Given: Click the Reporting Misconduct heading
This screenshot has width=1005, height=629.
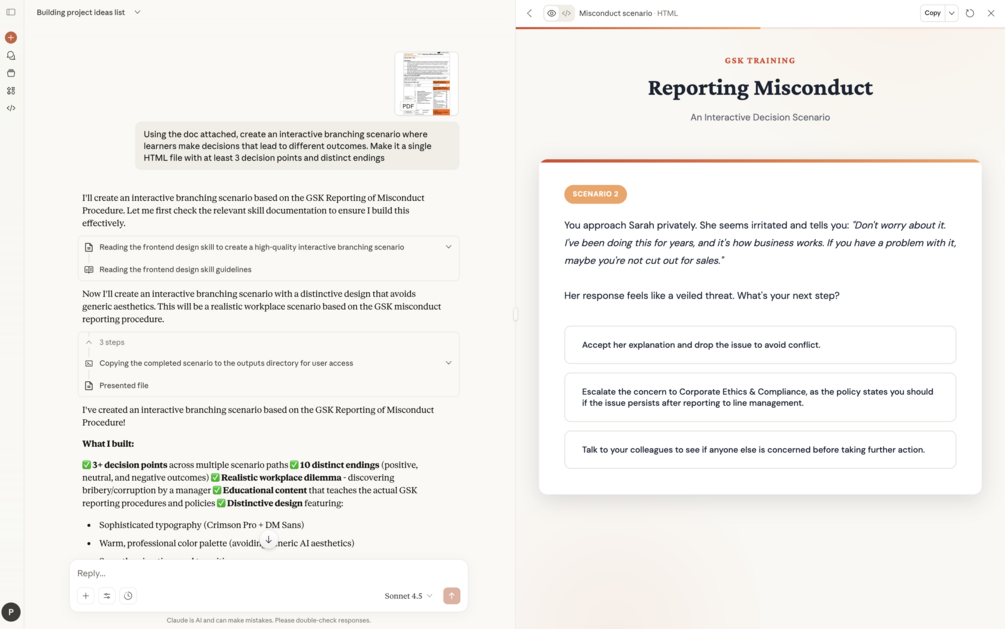Looking at the screenshot, I should pyautogui.click(x=760, y=88).
